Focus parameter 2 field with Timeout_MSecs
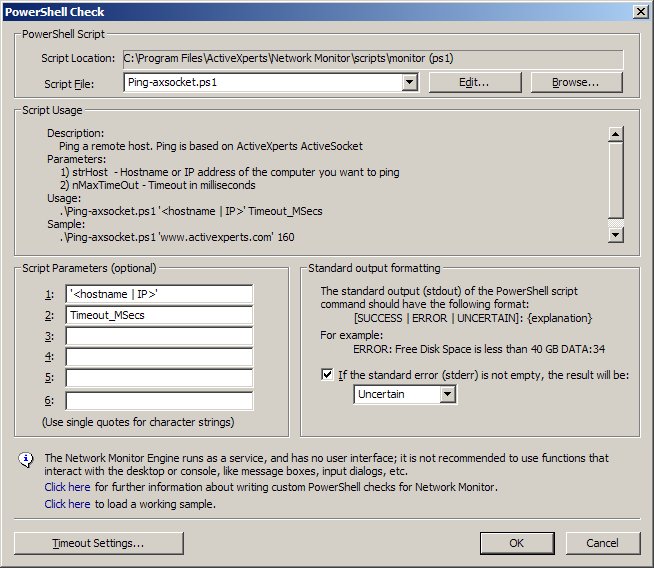This screenshot has height=568, width=654. 159,315
